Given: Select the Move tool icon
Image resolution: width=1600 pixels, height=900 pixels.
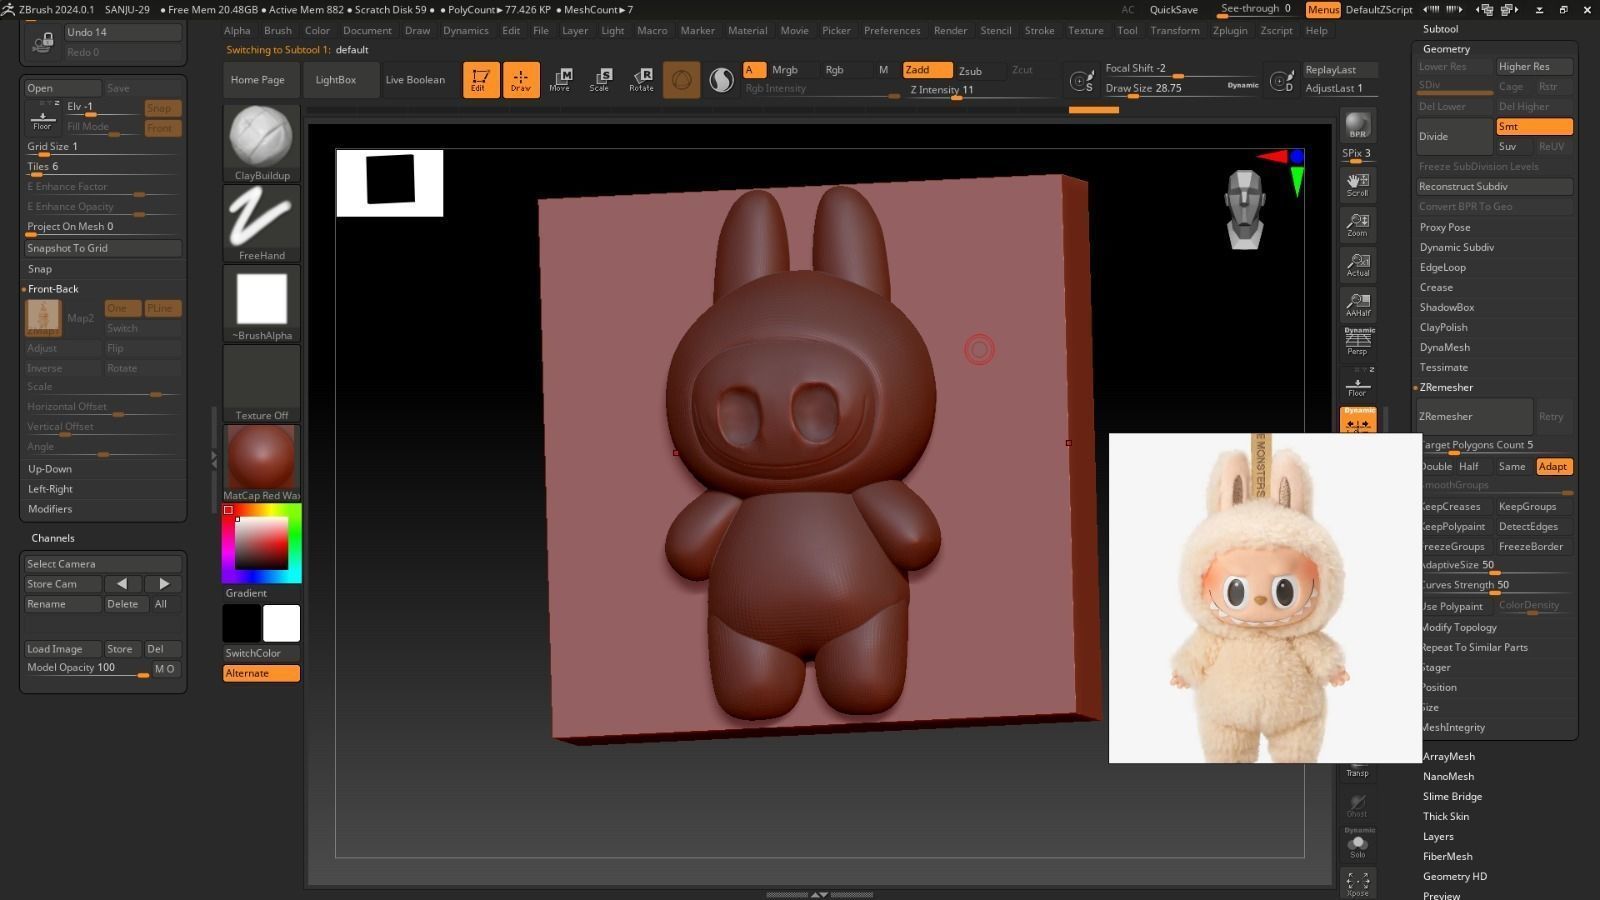Looking at the screenshot, I should click(x=560, y=80).
